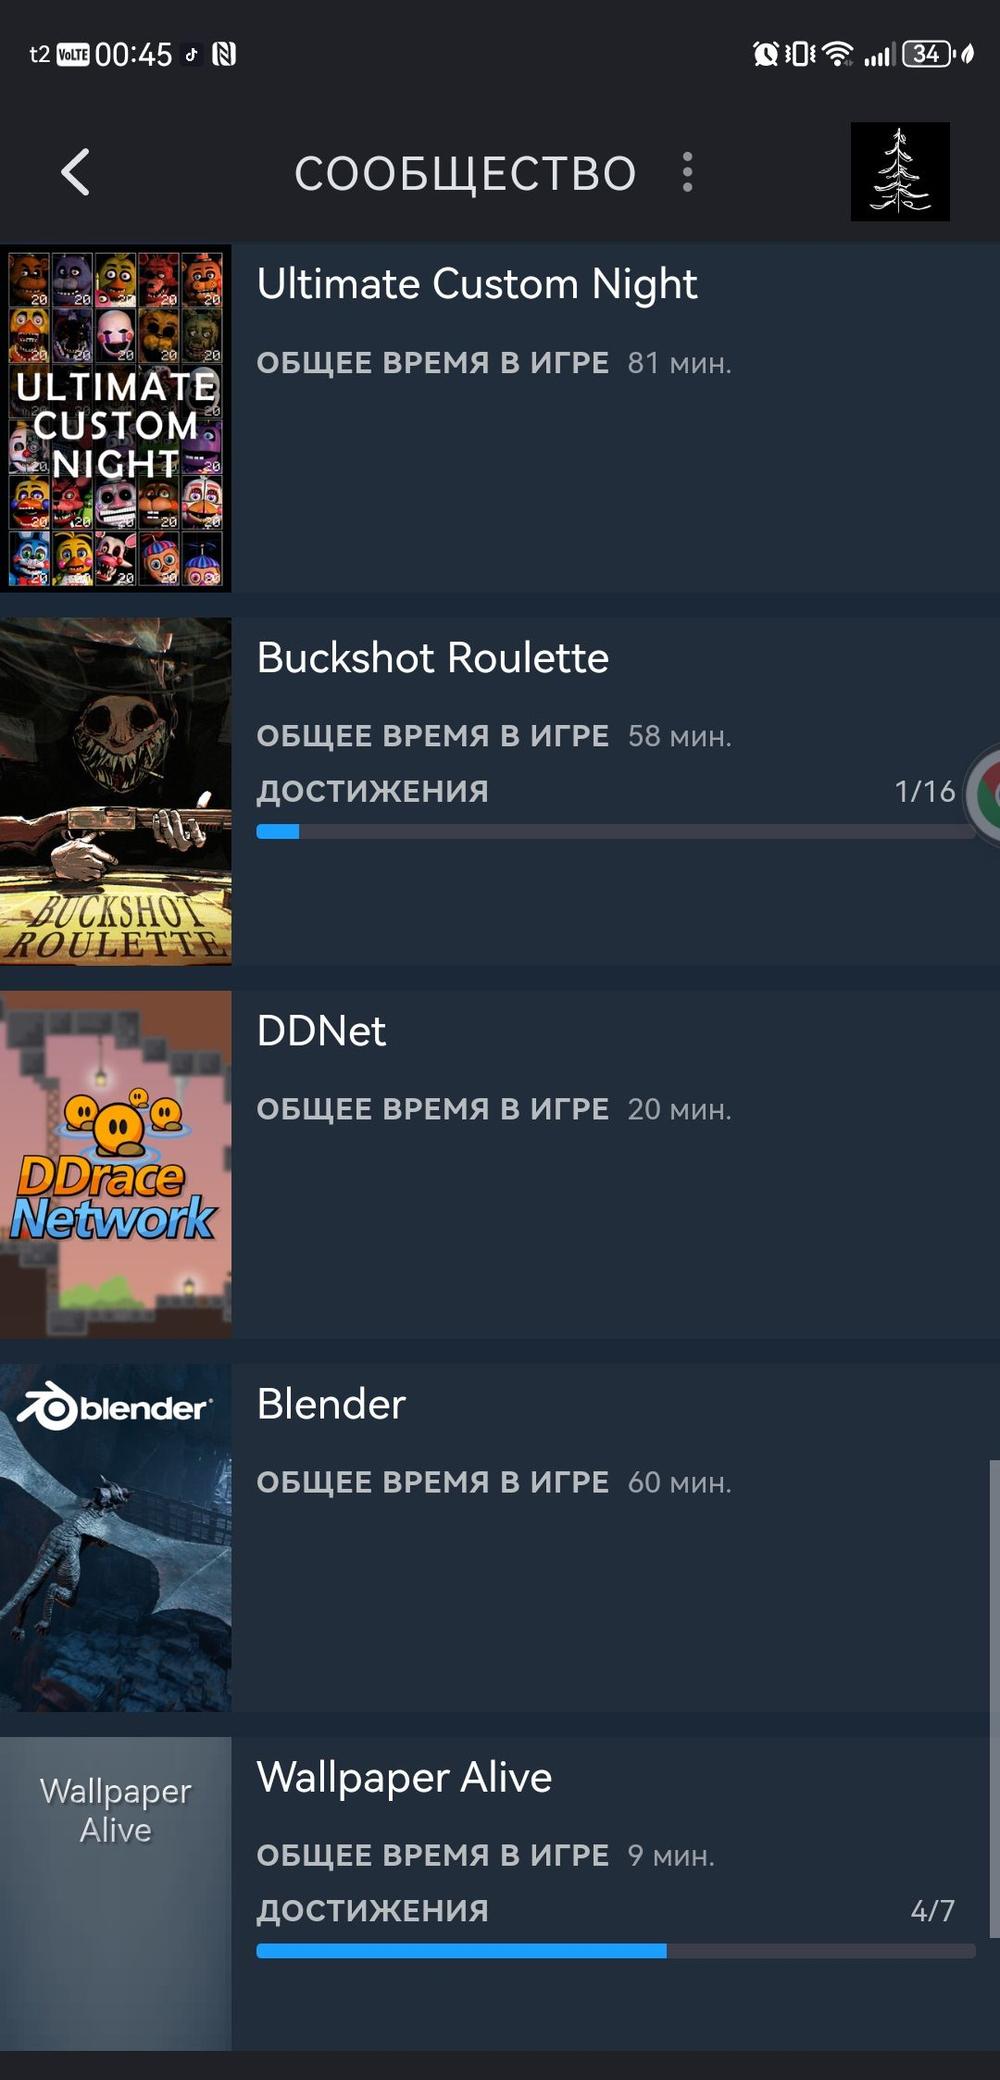The width and height of the screenshot is (1000, 2080).
Task: Open the three-dot options menu
Action: point(687,172)
